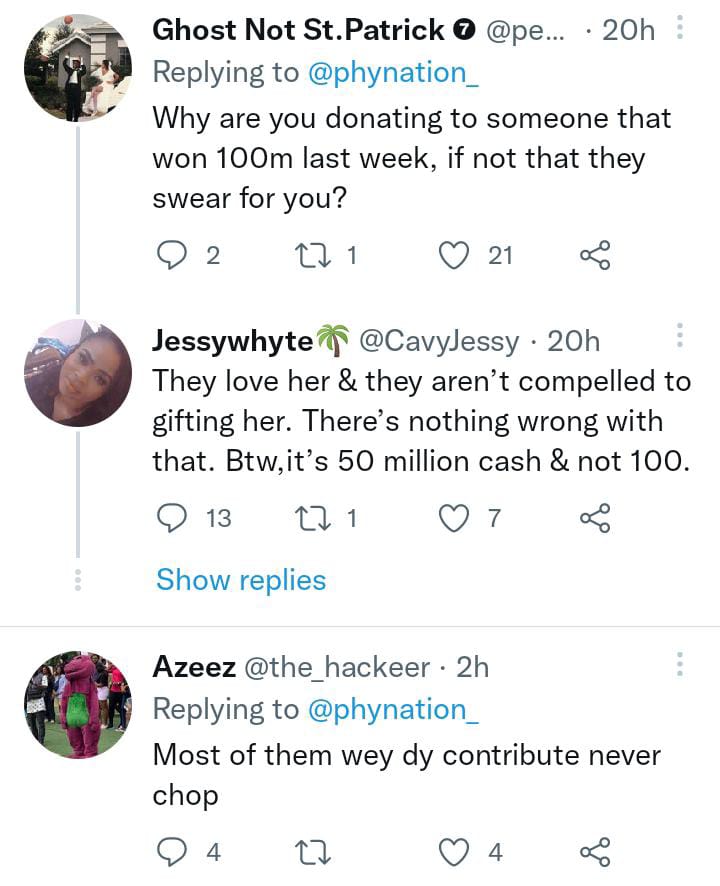
Task: Share Jessywhyte's tweet
Action: pyautogui.click(x=595, y=518)
